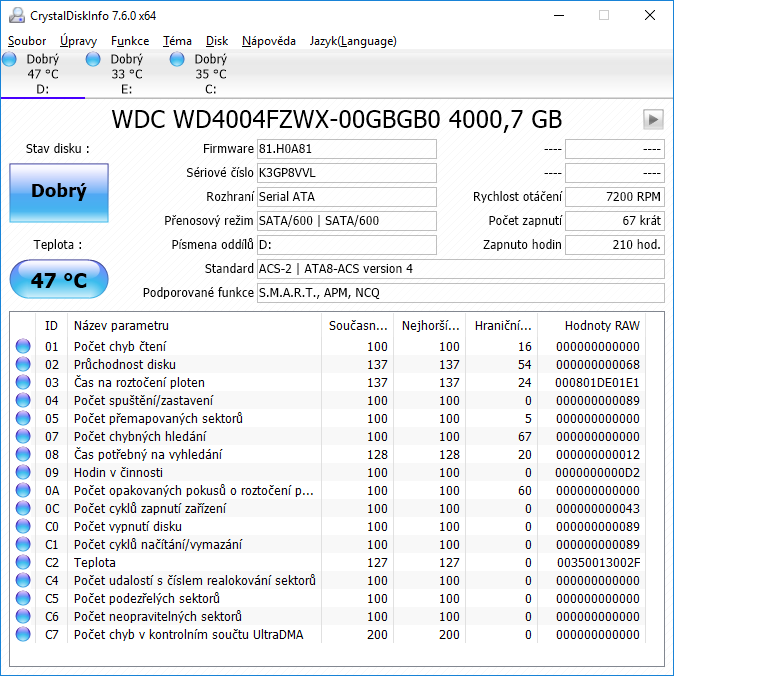Click the Hraniční... column header
This screenshot has height=676, width=768.
[502, 326]
